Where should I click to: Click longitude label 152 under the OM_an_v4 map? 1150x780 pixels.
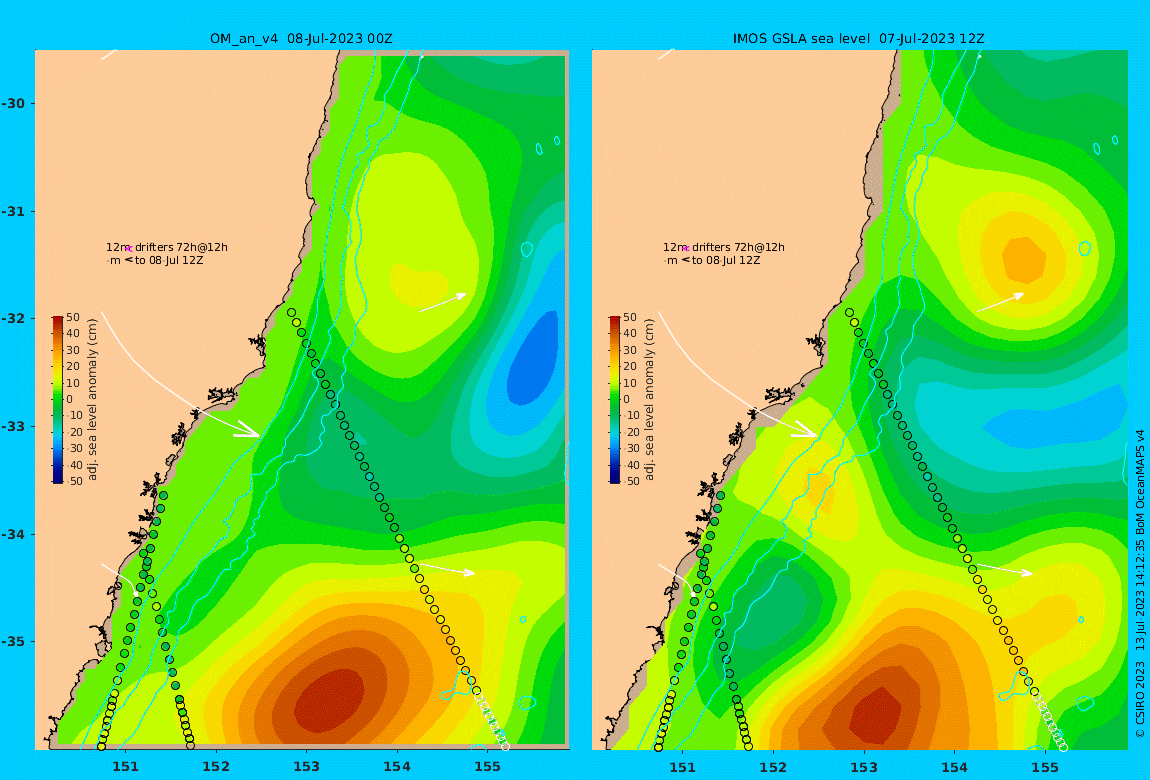point(216,767)
